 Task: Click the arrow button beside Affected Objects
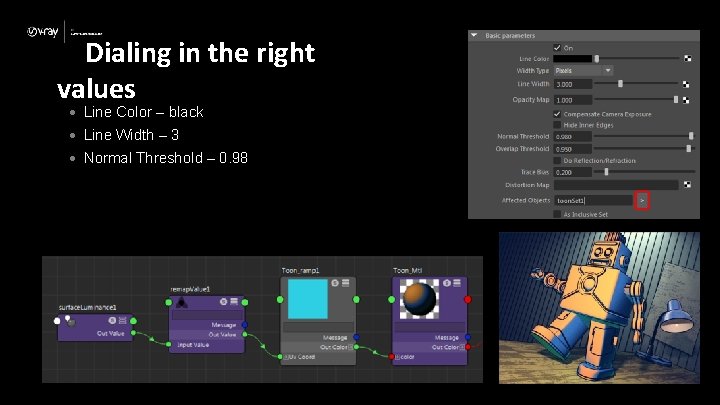click(x=642, y=201)
